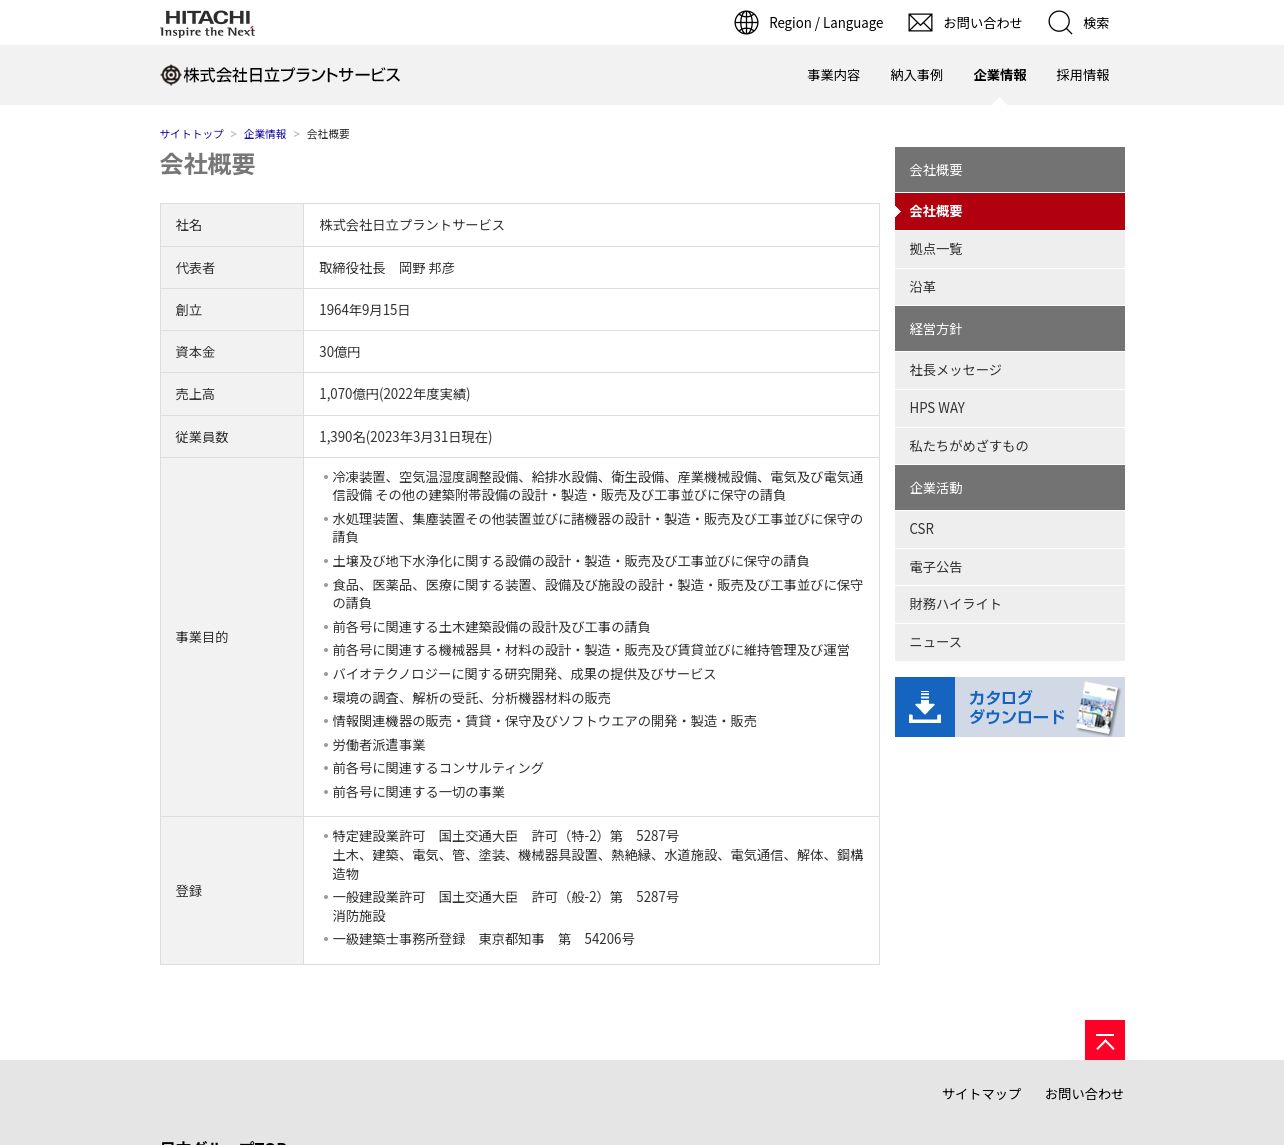Click 社名 row label
The image size is (1284, 1145).
click(x=189, y=225)
